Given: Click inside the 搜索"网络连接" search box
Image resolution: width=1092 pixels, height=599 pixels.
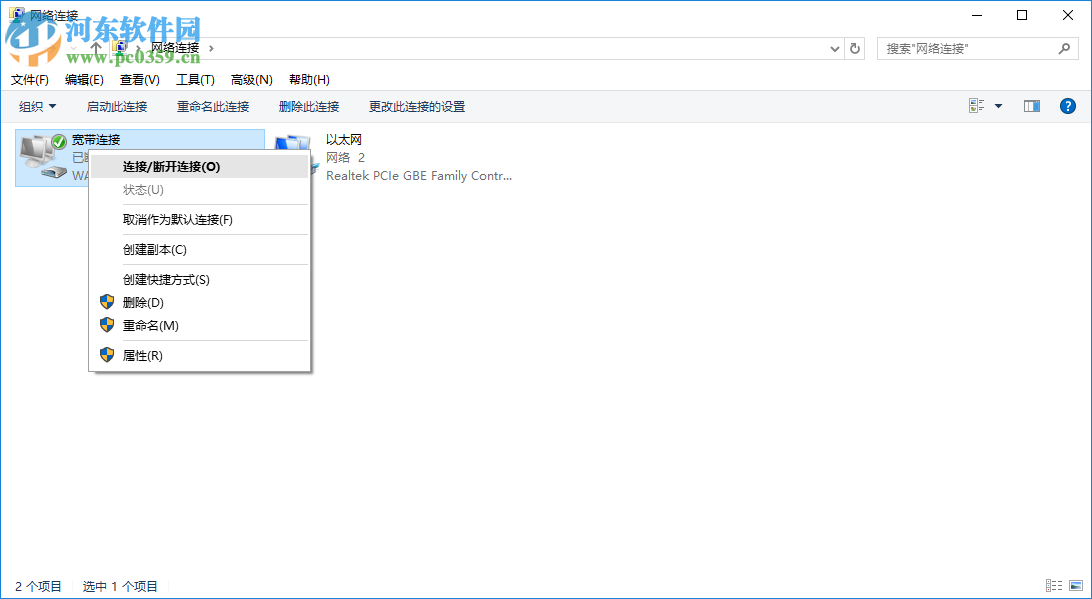Looking at the screenshot, I should 960,47.
